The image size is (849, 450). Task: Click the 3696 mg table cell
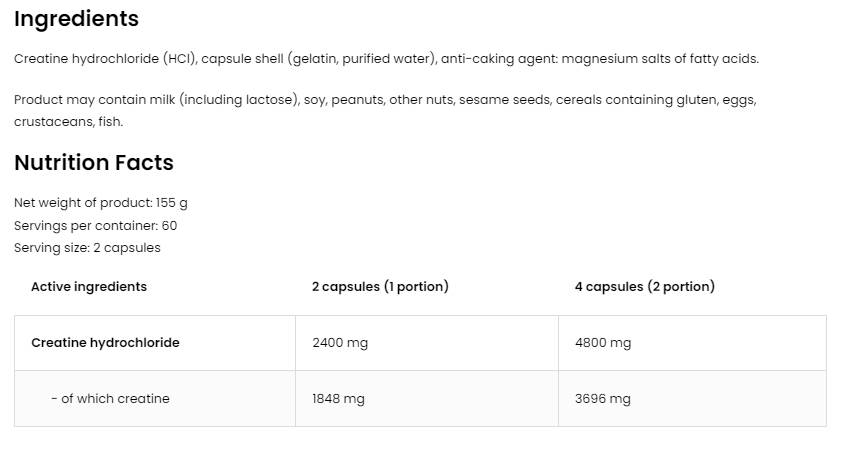tap(603, 399)
